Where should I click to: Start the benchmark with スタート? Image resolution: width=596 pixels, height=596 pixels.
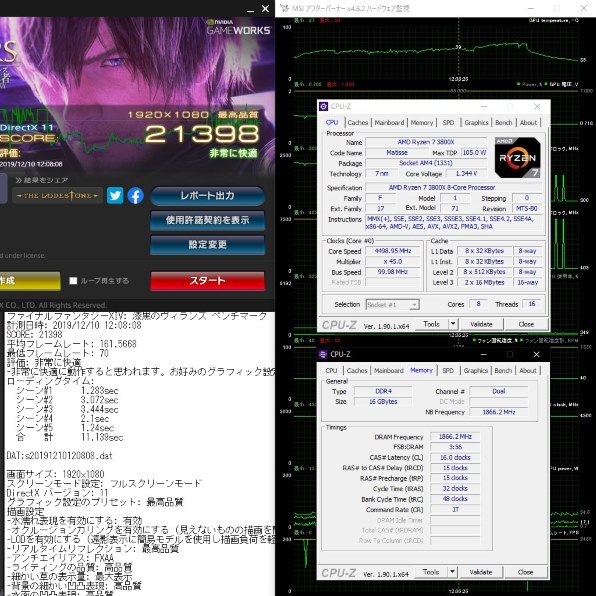coord(208,281)
